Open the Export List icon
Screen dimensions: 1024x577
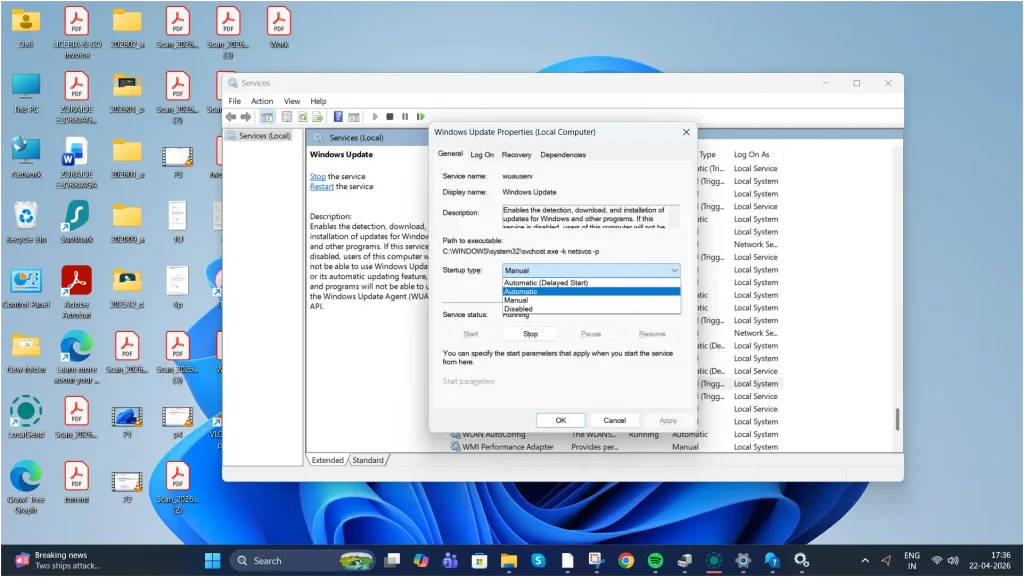pyautogui.click(x=318, y=116)
